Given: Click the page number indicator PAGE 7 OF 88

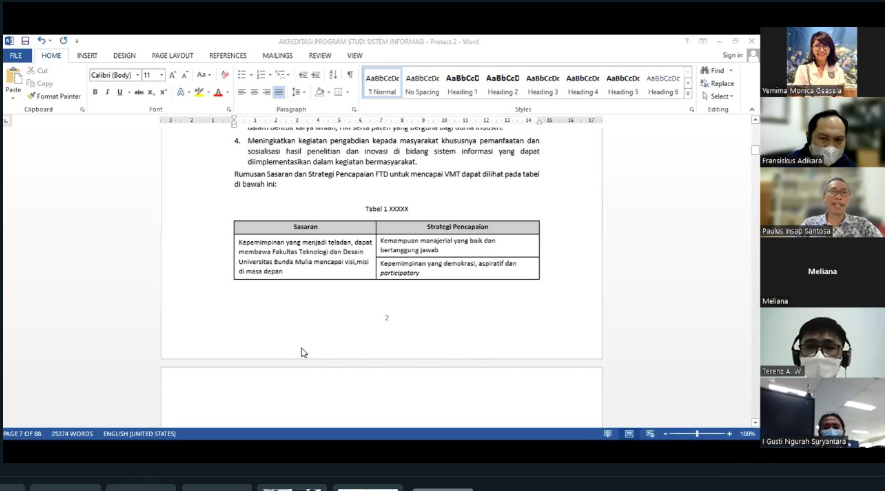Looking at the screenshot, I should pyautogui.click(x=23, y=433).
